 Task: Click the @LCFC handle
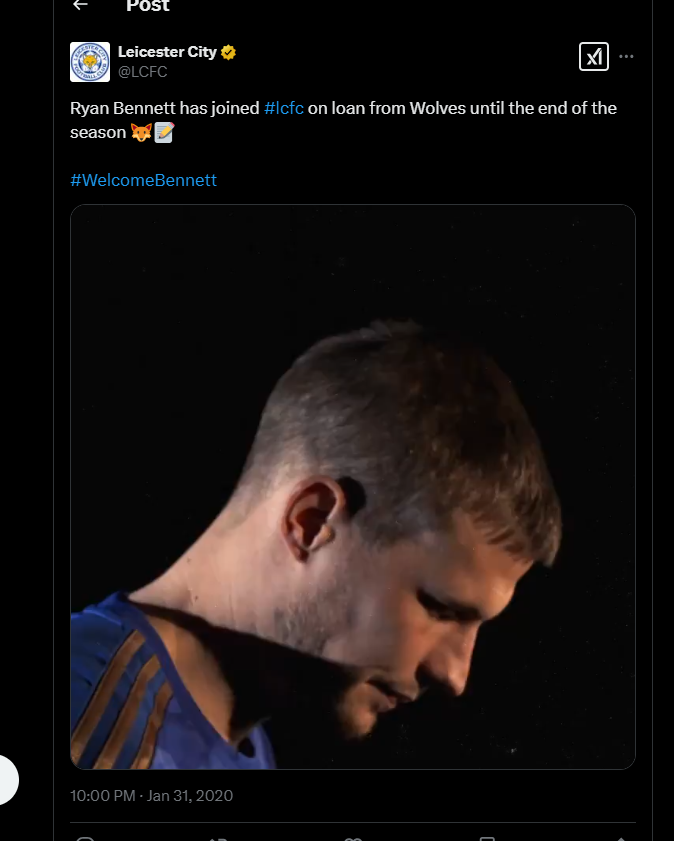(143, 72)
